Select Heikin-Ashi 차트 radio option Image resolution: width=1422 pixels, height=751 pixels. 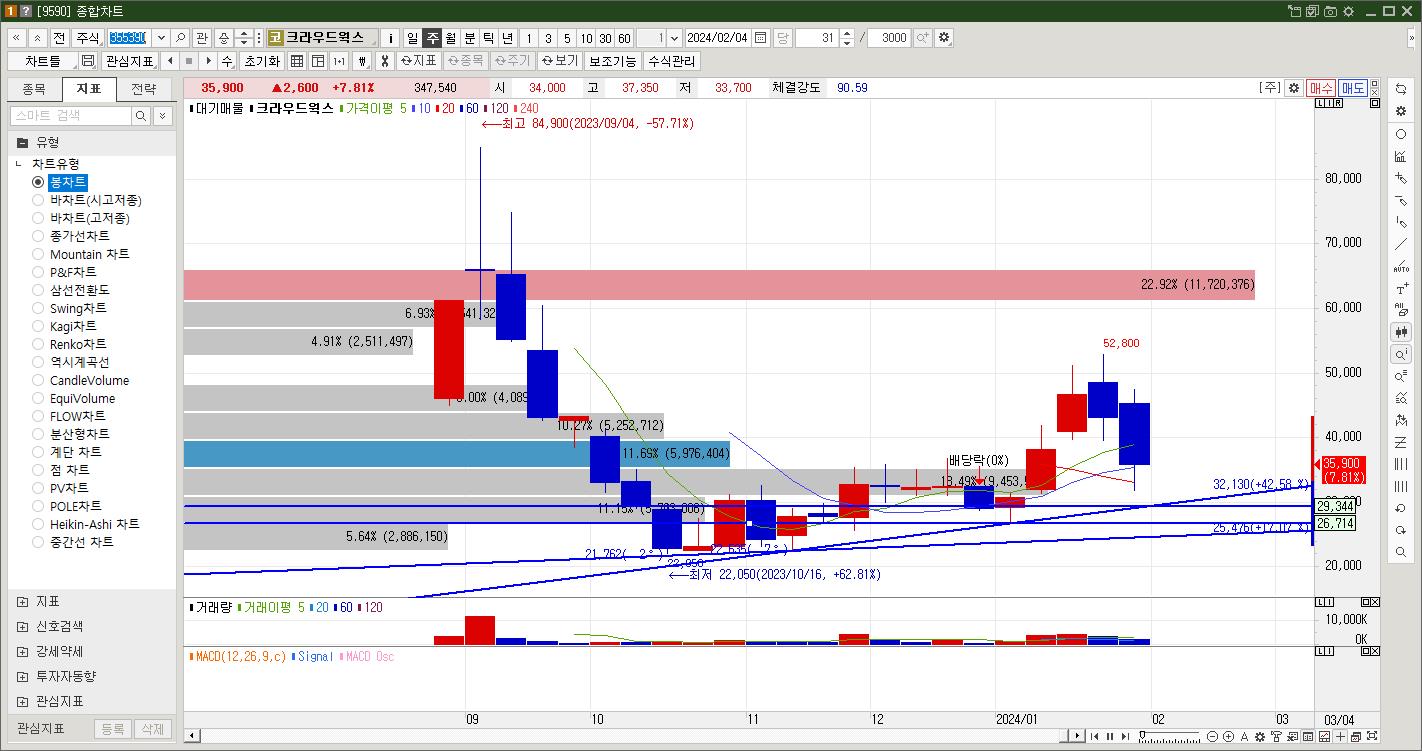[x=38, y=524]
